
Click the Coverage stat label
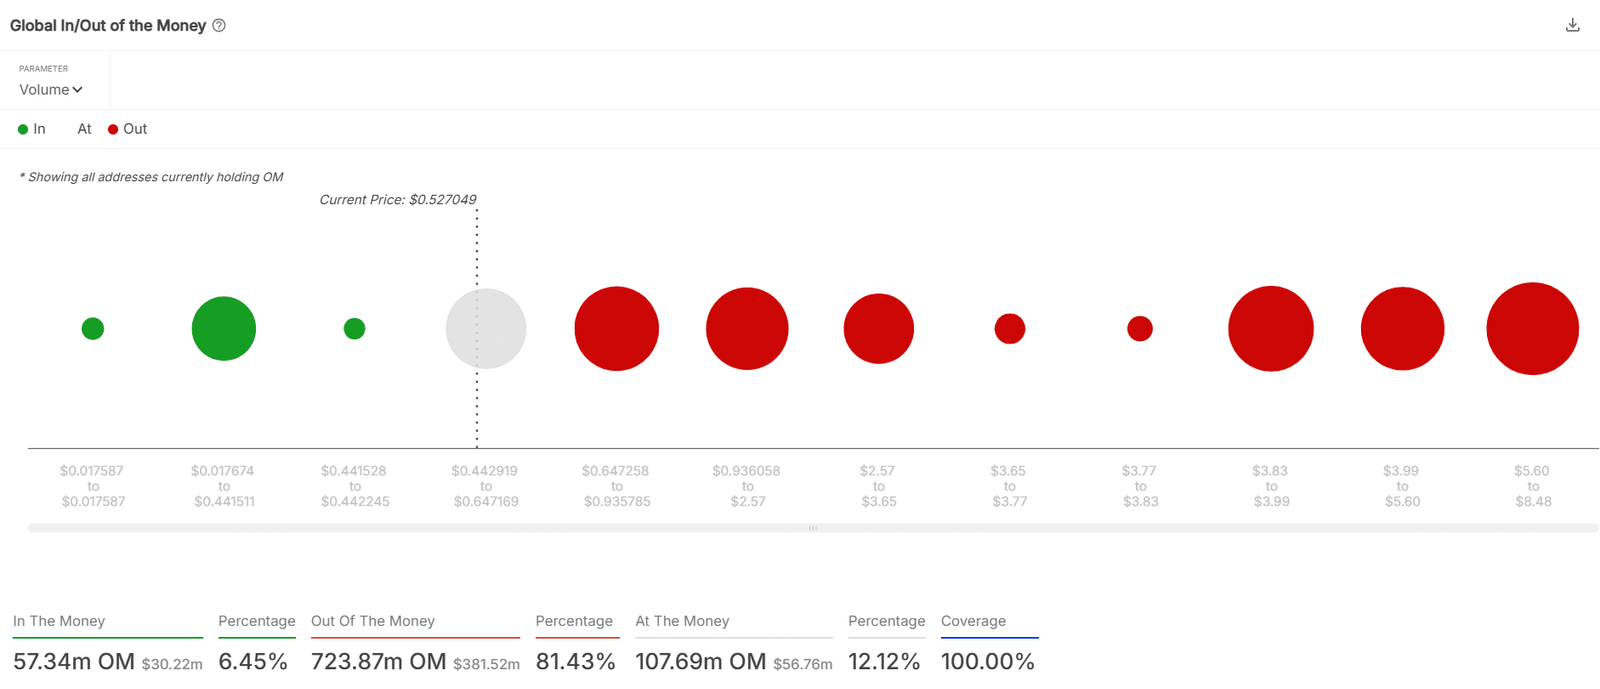(973, 621)
